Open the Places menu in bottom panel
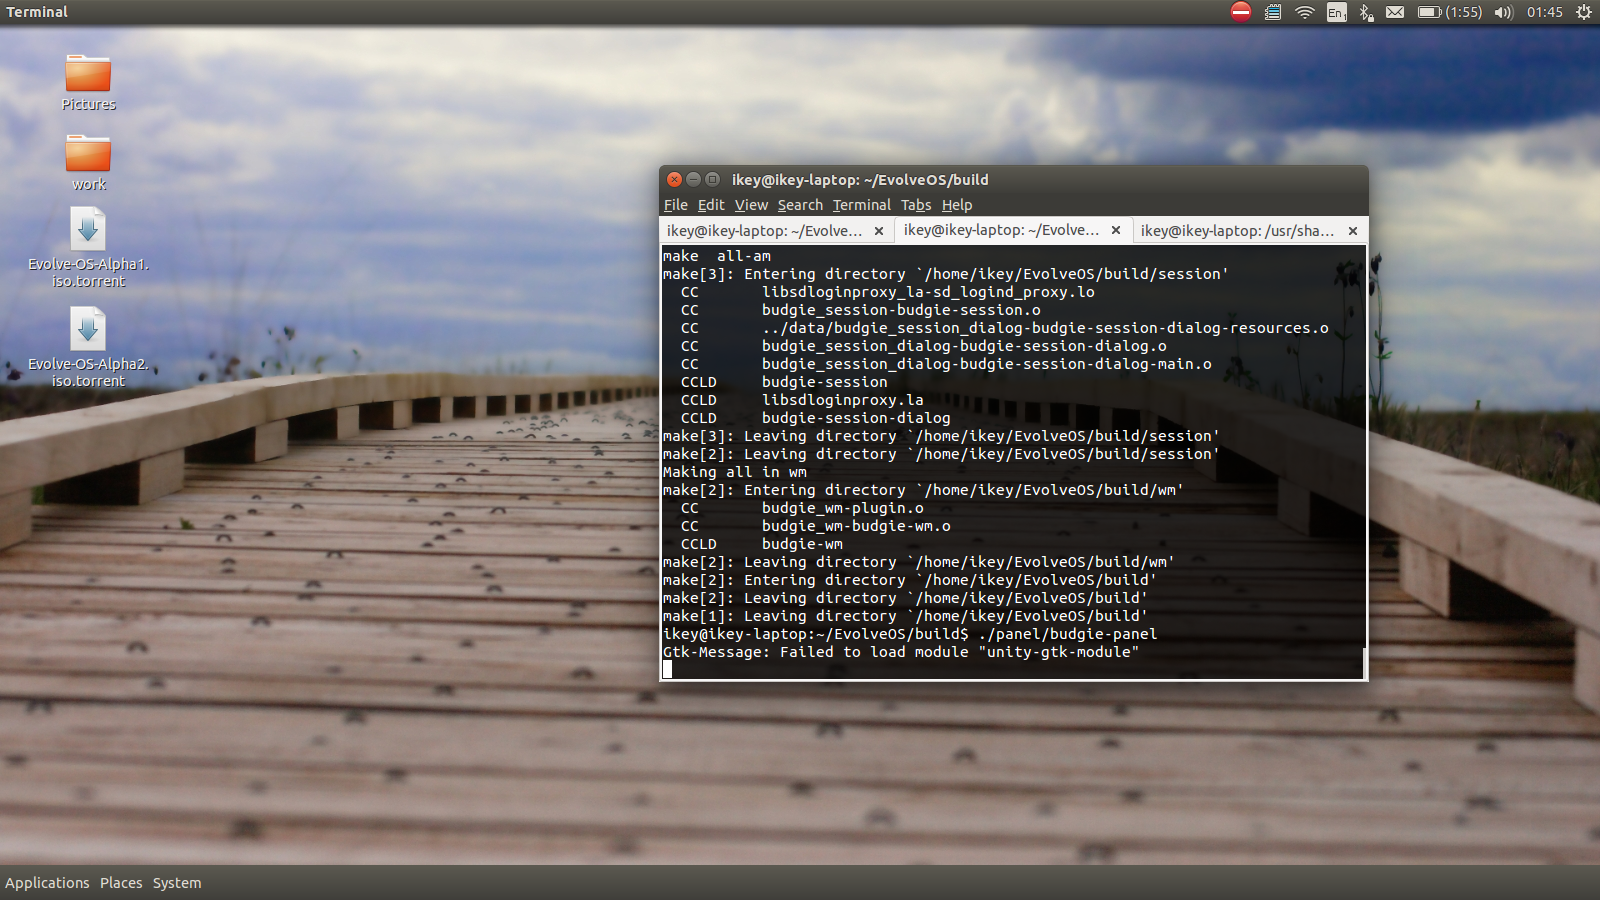Image resolution: width=1600 pixels, height=900 pixels. (x=121, y=883)
